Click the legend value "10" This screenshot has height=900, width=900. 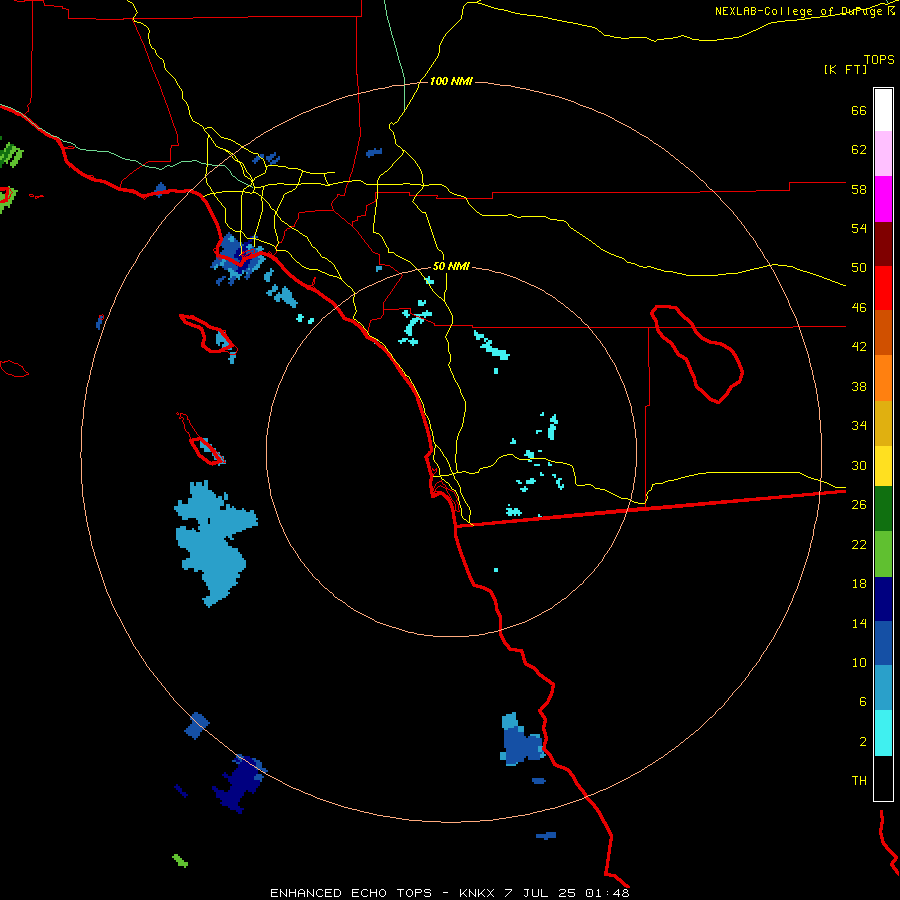(859, 663)
